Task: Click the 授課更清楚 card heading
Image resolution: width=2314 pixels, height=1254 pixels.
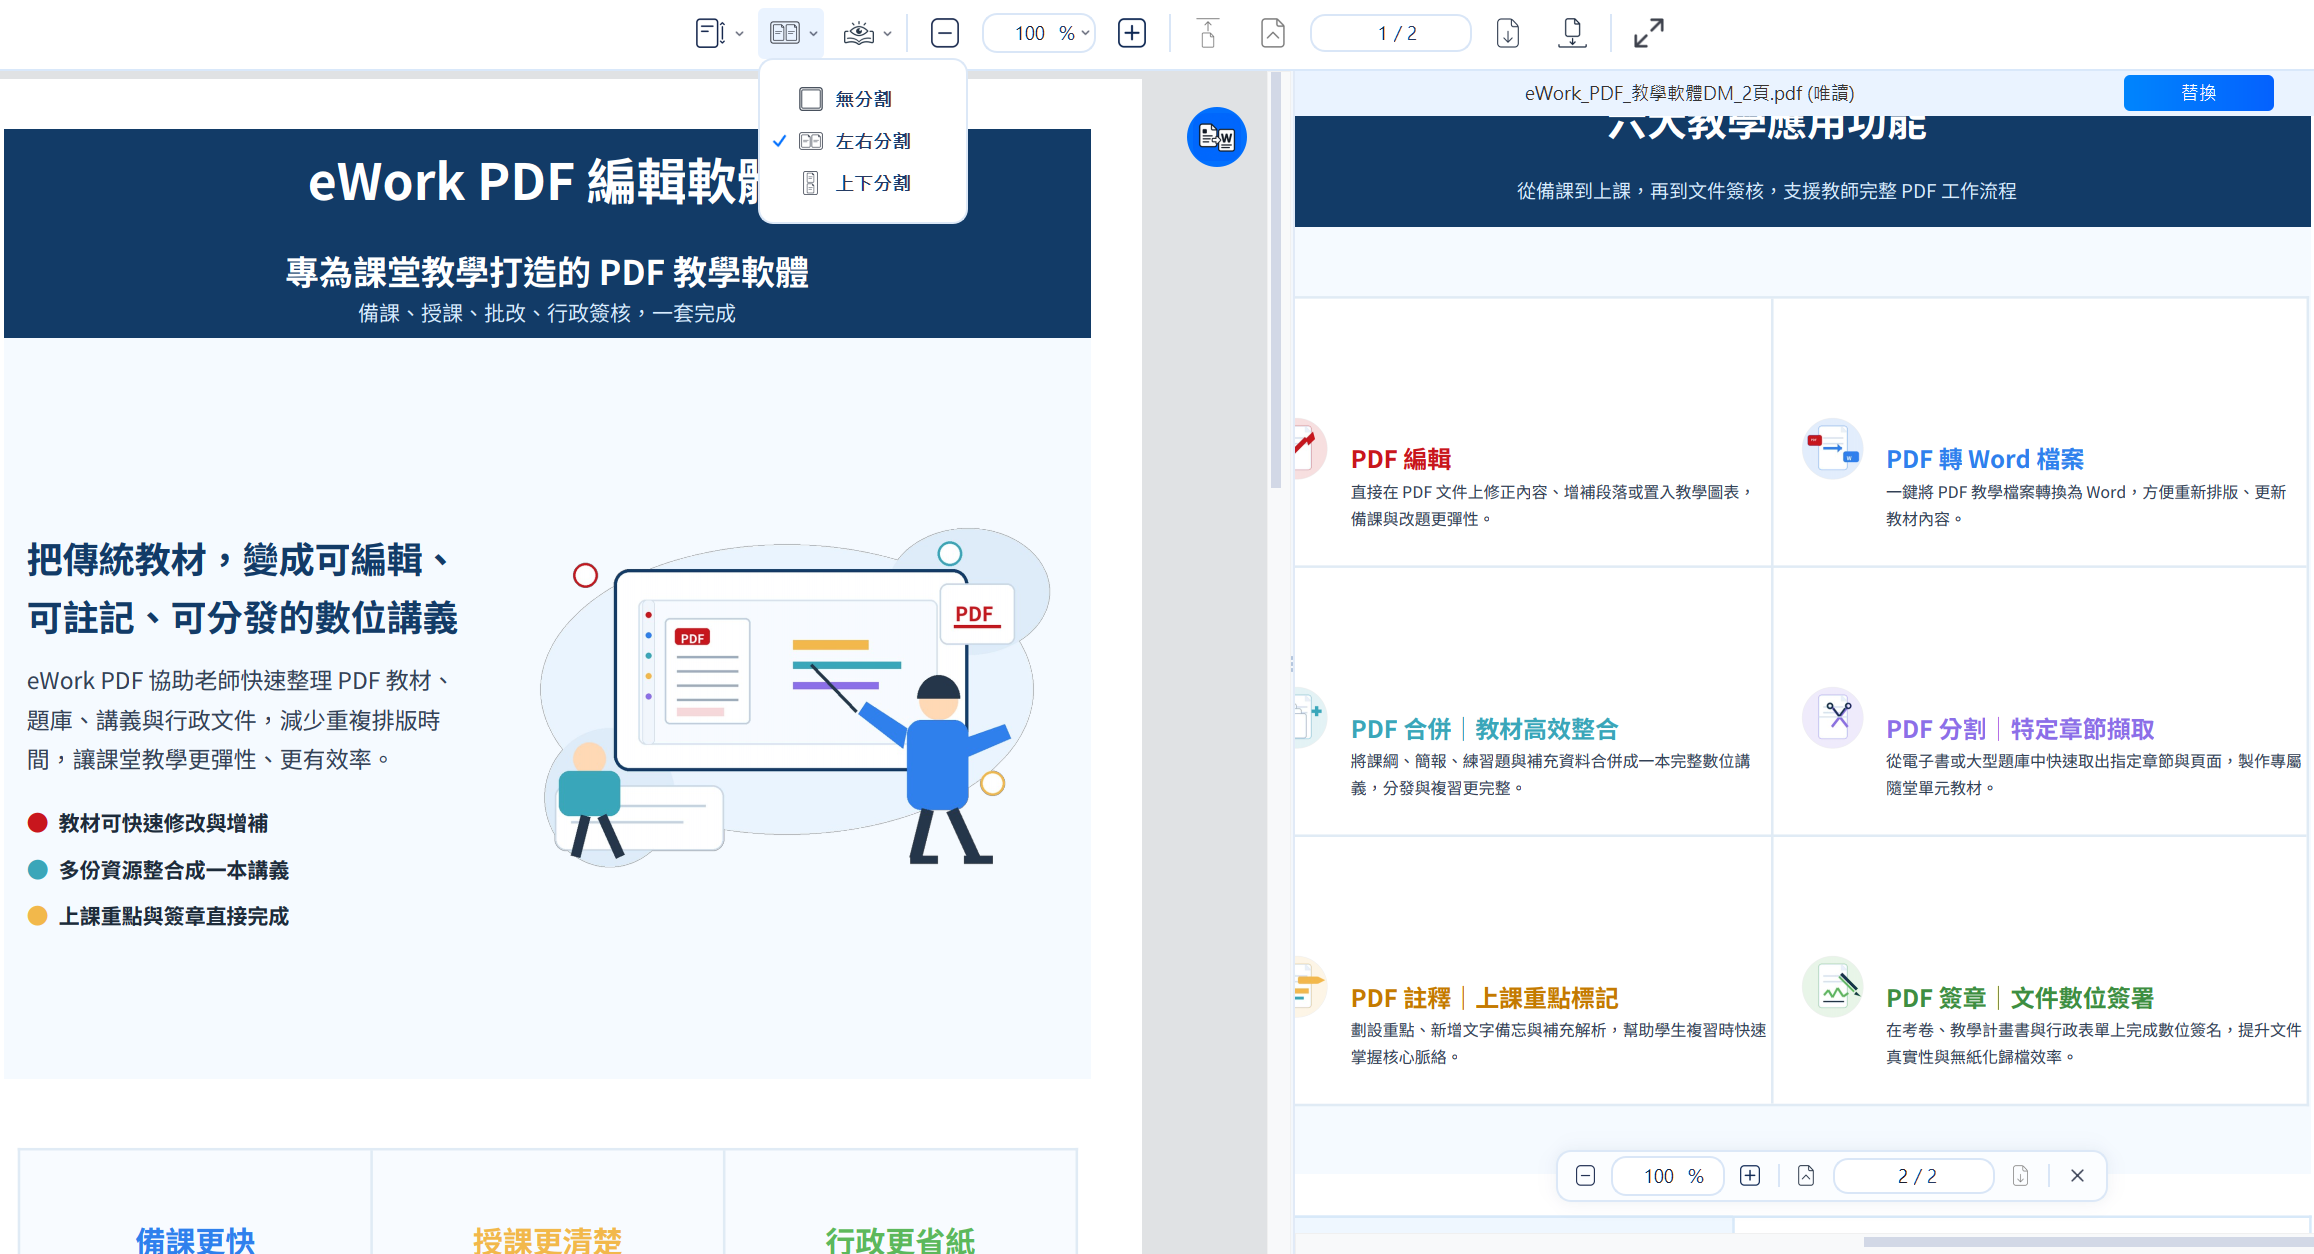Action: tap(547, 1240)
